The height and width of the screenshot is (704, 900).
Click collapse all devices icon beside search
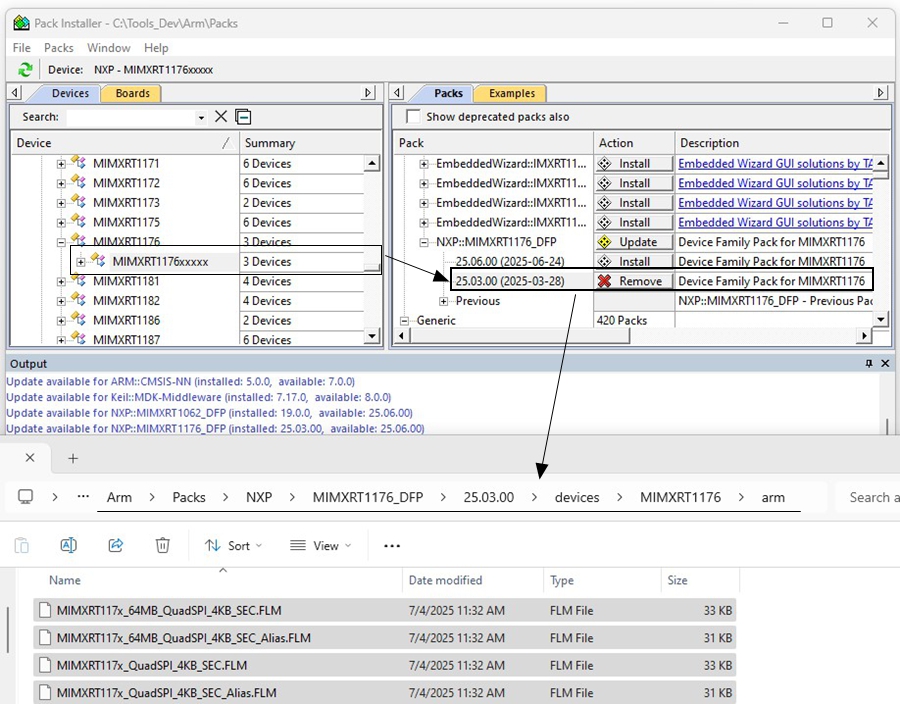tap(243, 116)
